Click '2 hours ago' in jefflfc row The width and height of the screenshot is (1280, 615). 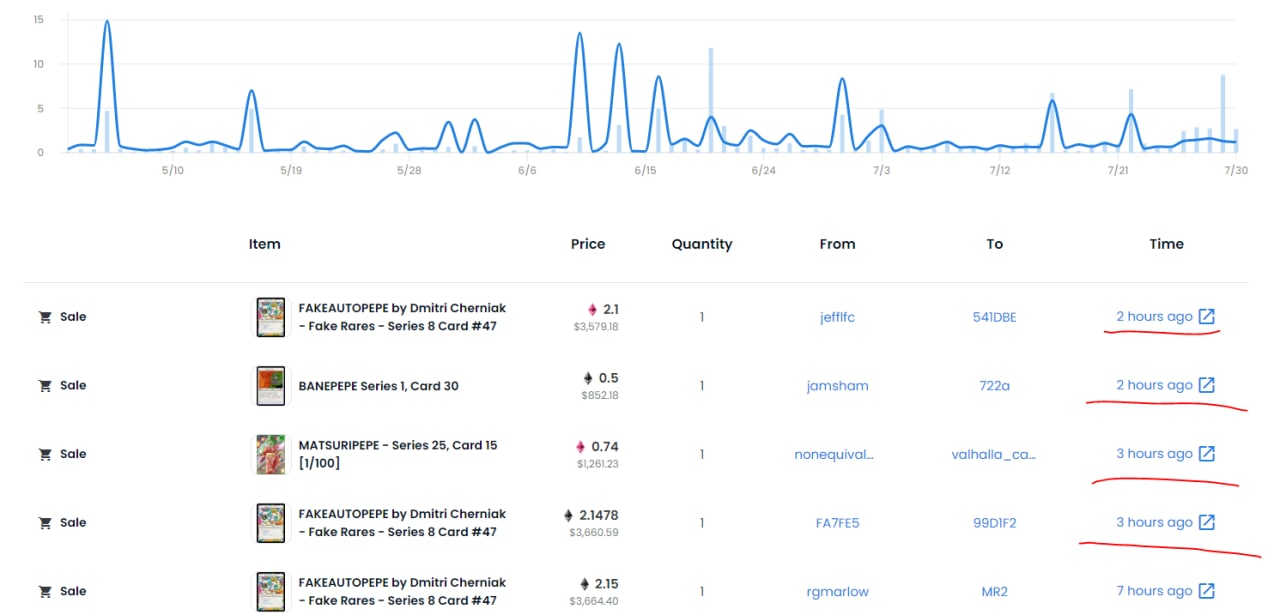[x=1154, y=317]
